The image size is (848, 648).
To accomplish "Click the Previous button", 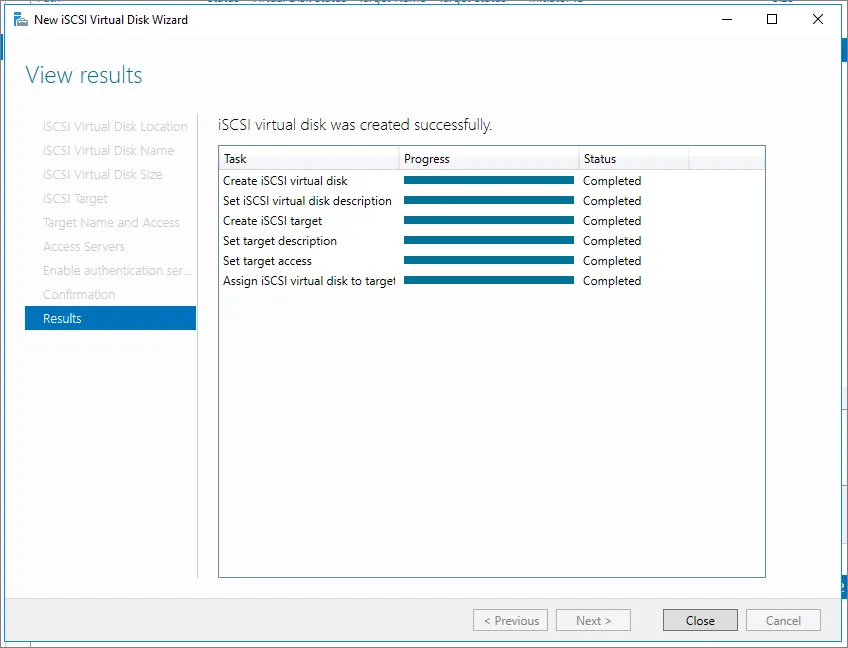I will (x=510, y=620).
